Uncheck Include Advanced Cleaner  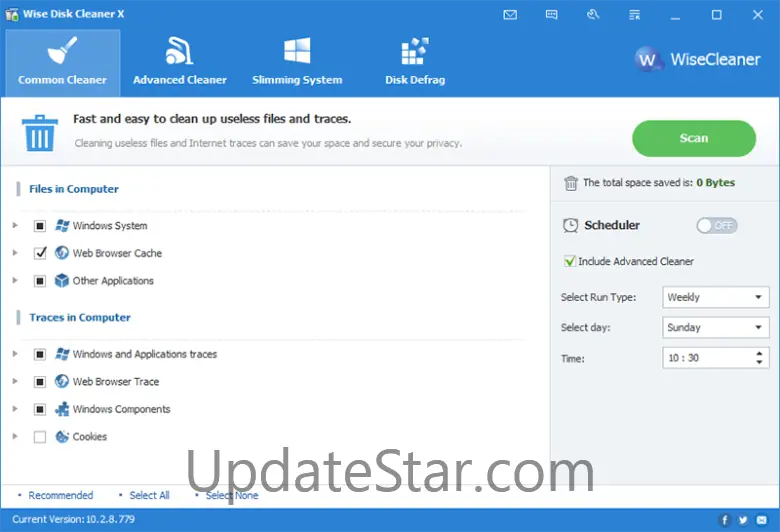pyautogui.click(x=570, y=261)
